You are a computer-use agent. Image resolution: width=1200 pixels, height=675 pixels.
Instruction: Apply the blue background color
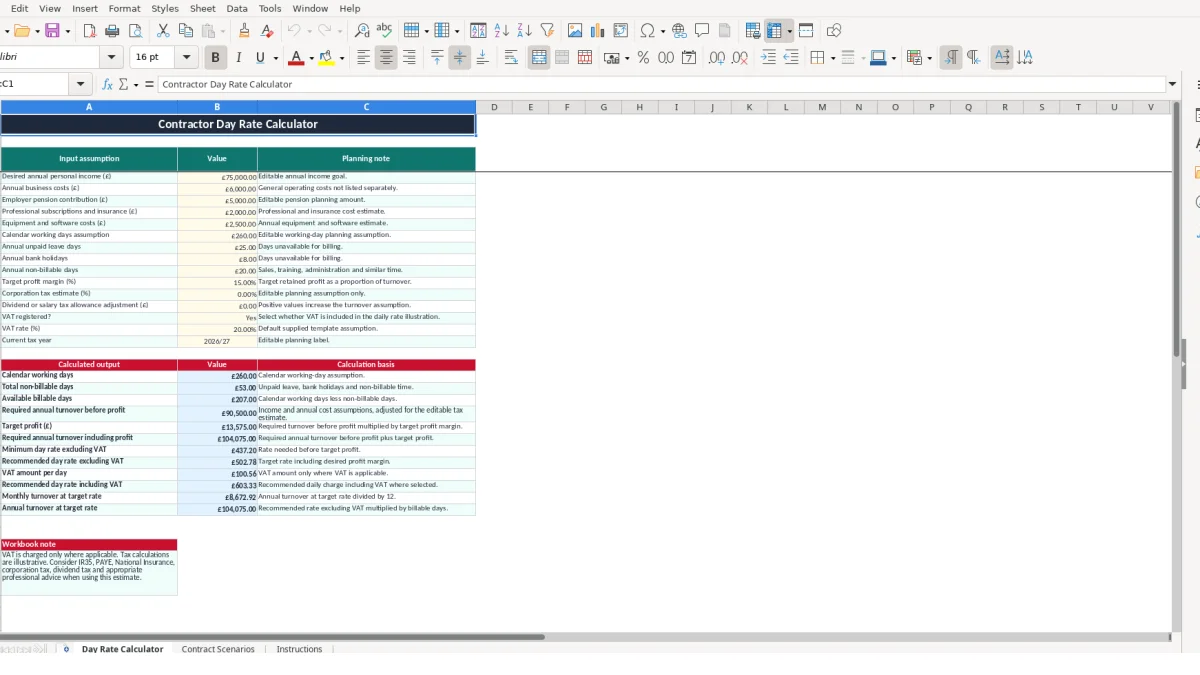point(877,58)
